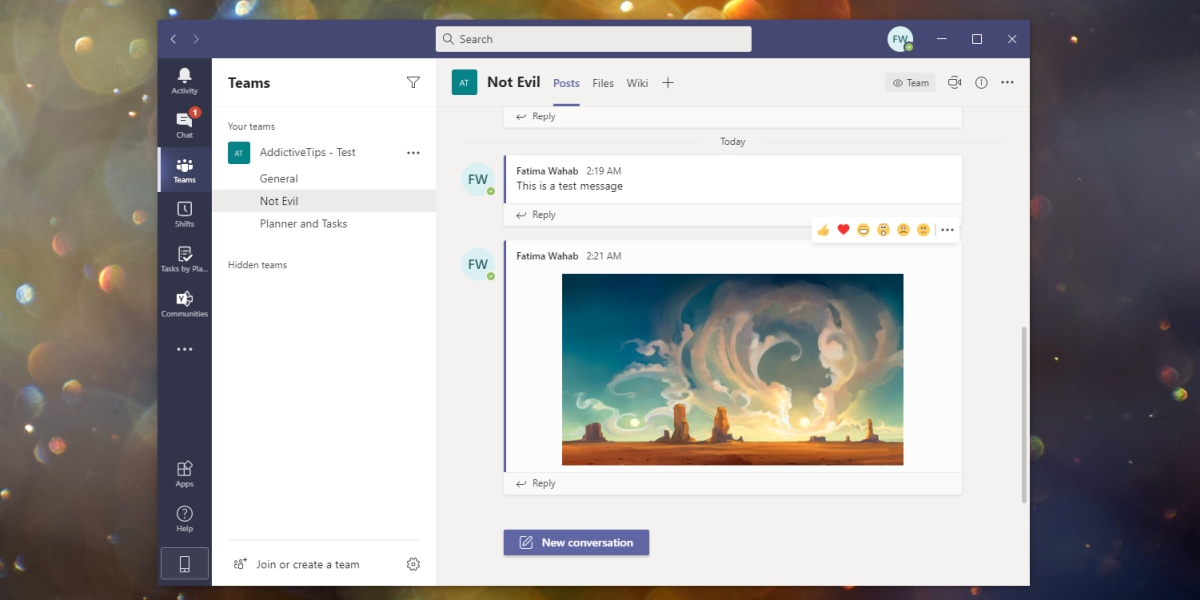Open the desert landscape image
The width and height of the screenshot is (1200, 600).
[x=732, y=369]
